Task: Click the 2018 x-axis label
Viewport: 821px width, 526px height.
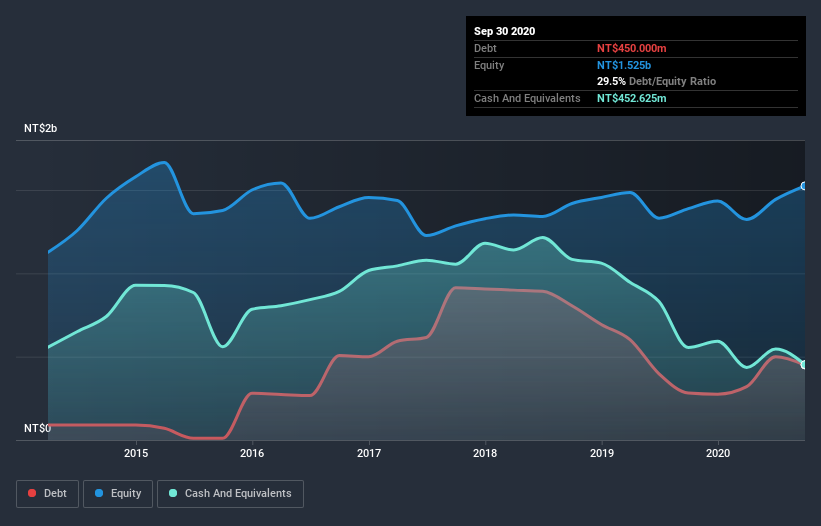Action: coord(485,453)
